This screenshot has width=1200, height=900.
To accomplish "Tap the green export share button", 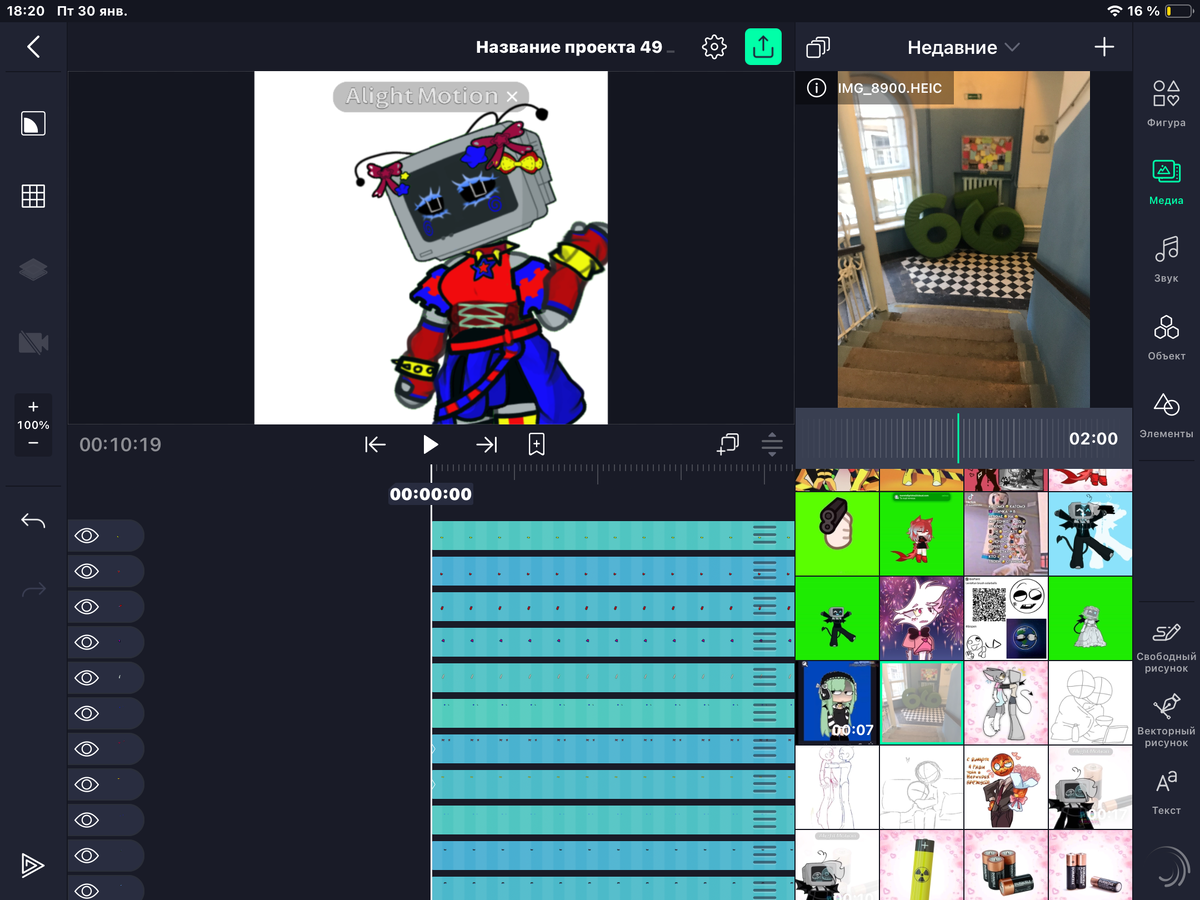I will 763,47.
